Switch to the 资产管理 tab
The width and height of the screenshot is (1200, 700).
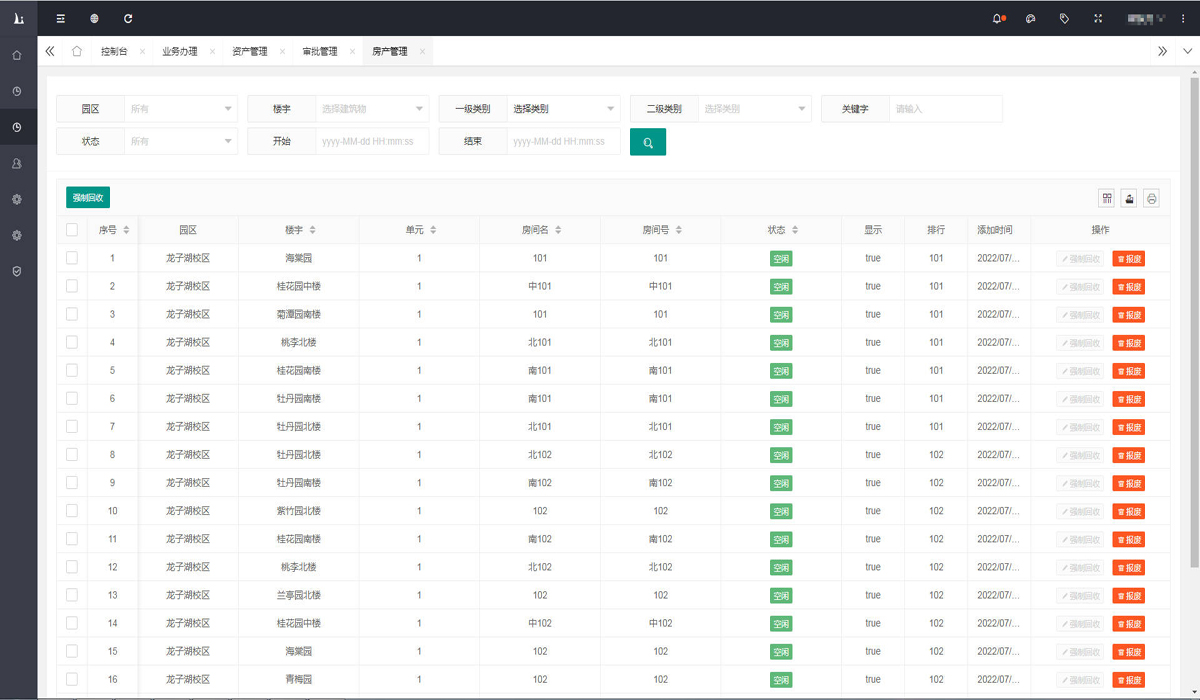(x=249, y=51)
